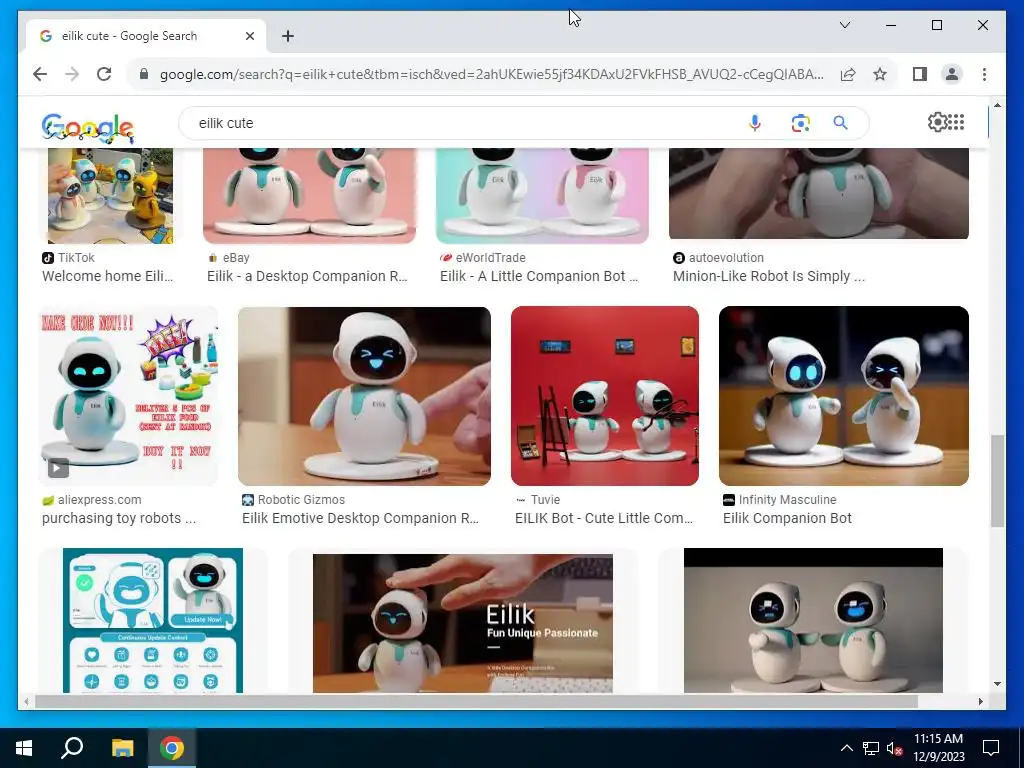Bookmark this tab with the star icon
This screenshot has height=768, width=1024.
tap(880, 74)
